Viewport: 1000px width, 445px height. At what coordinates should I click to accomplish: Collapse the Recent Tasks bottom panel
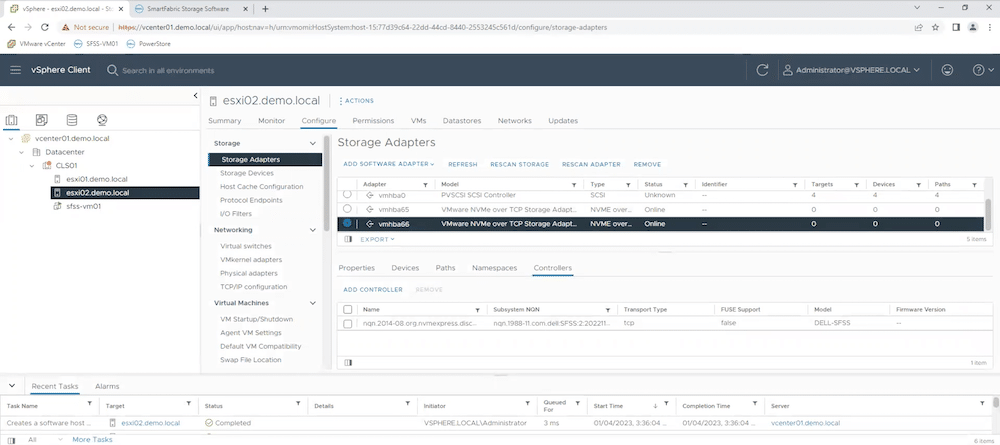coord(11,386)
